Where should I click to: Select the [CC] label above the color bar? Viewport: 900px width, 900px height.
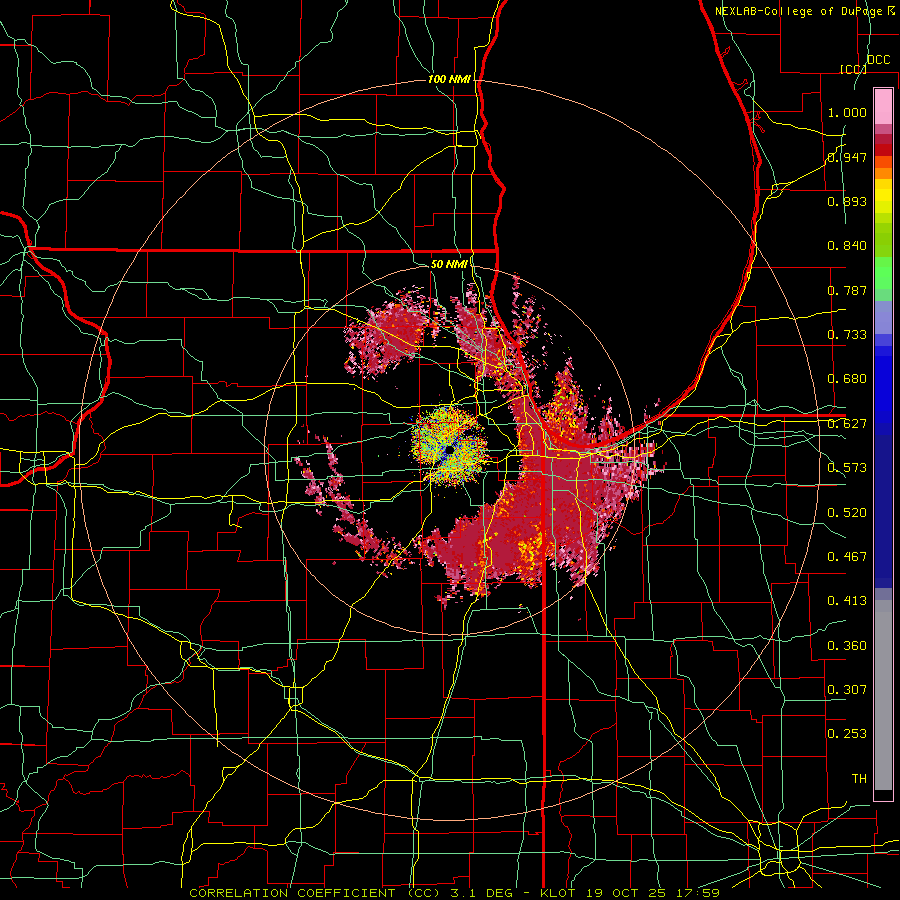tap(853, 69)
